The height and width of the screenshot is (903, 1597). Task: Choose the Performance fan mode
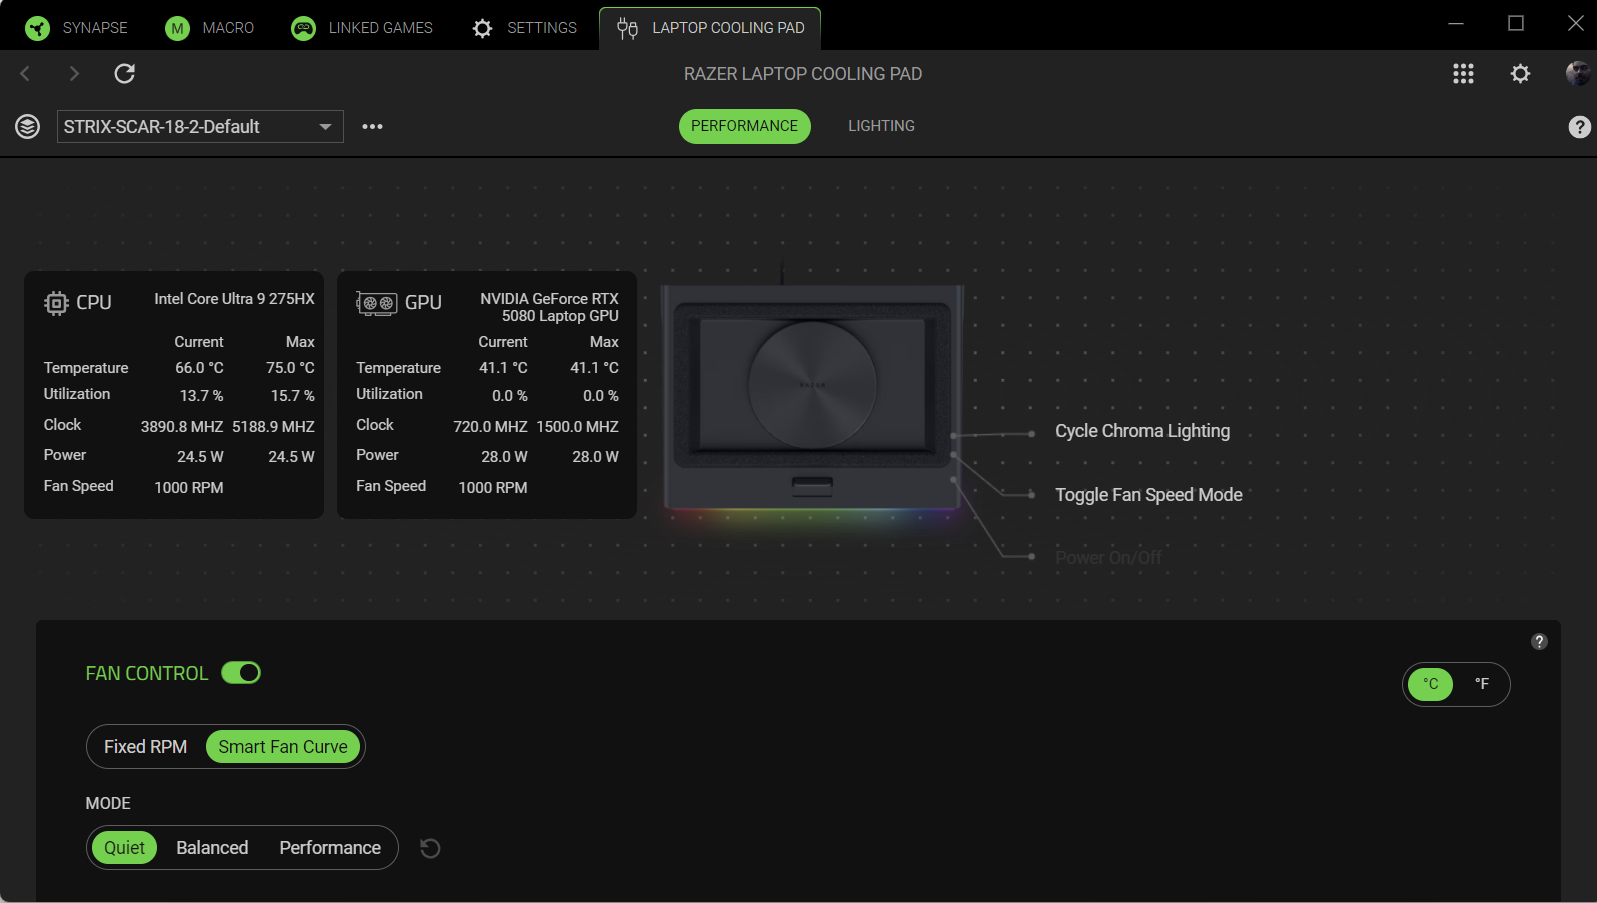330,848
